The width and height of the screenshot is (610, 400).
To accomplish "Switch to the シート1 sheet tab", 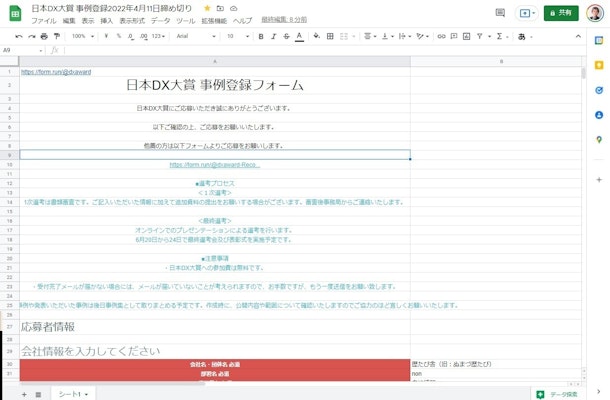I will click(70, 394).
